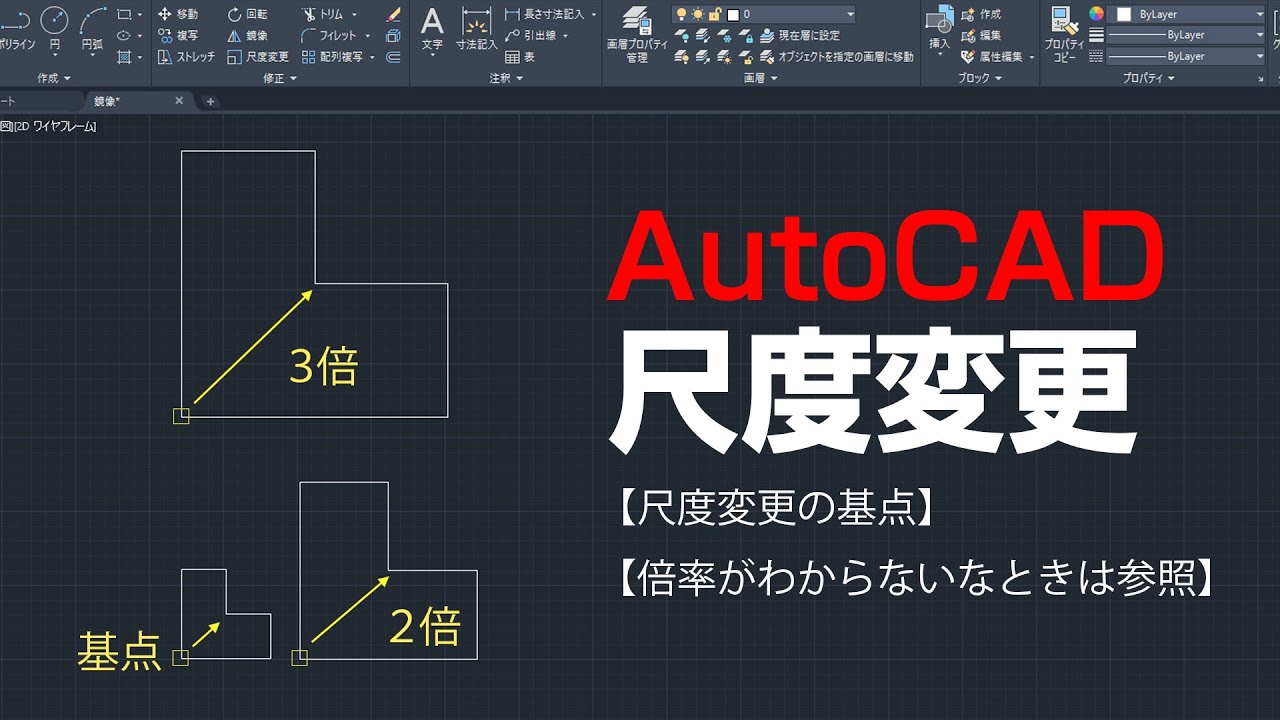Close the 鏡像* drawing tab
Screen dimensions: 1280x720
tap(179, 101)
